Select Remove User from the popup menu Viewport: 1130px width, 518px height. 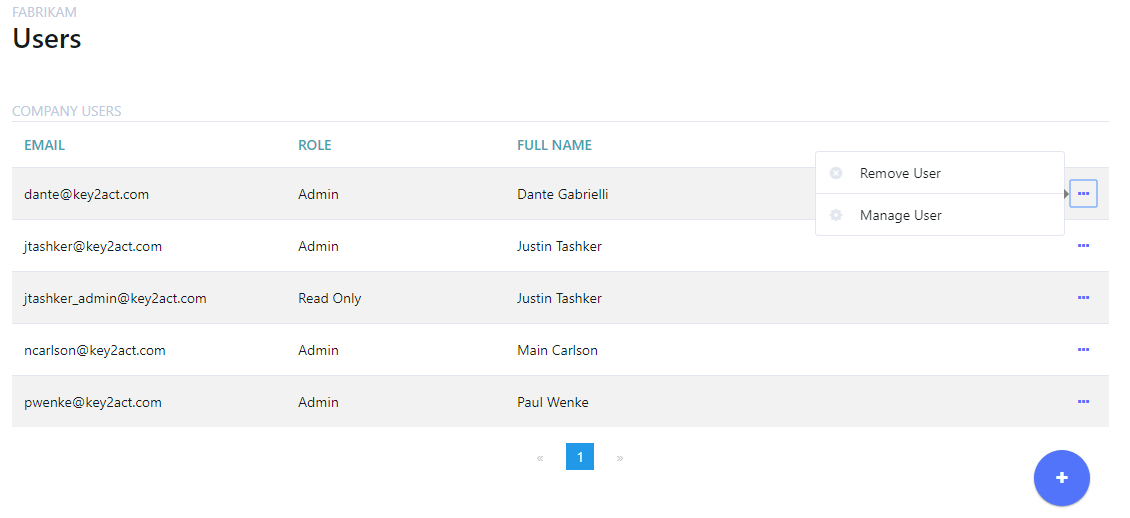[900, 173]
